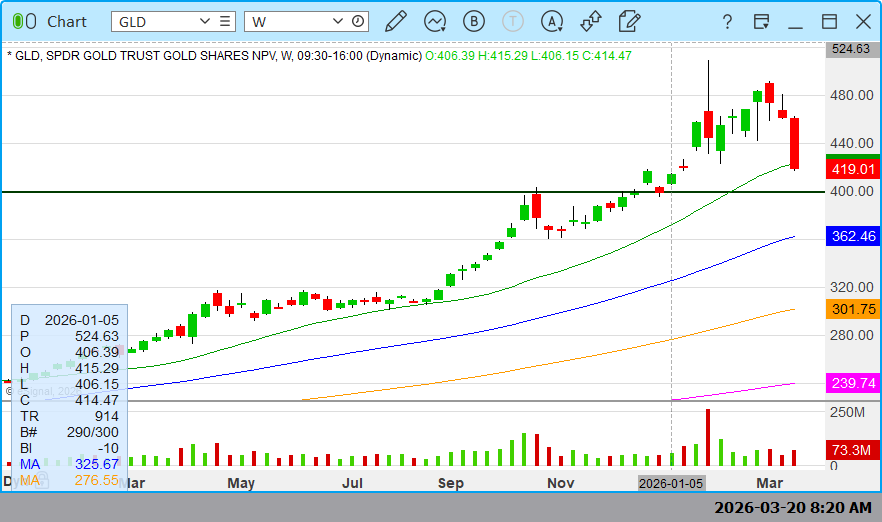The image size is (882, 522).
Task: Click the TR 914 row in data box
Action: (x=70, y=416)
